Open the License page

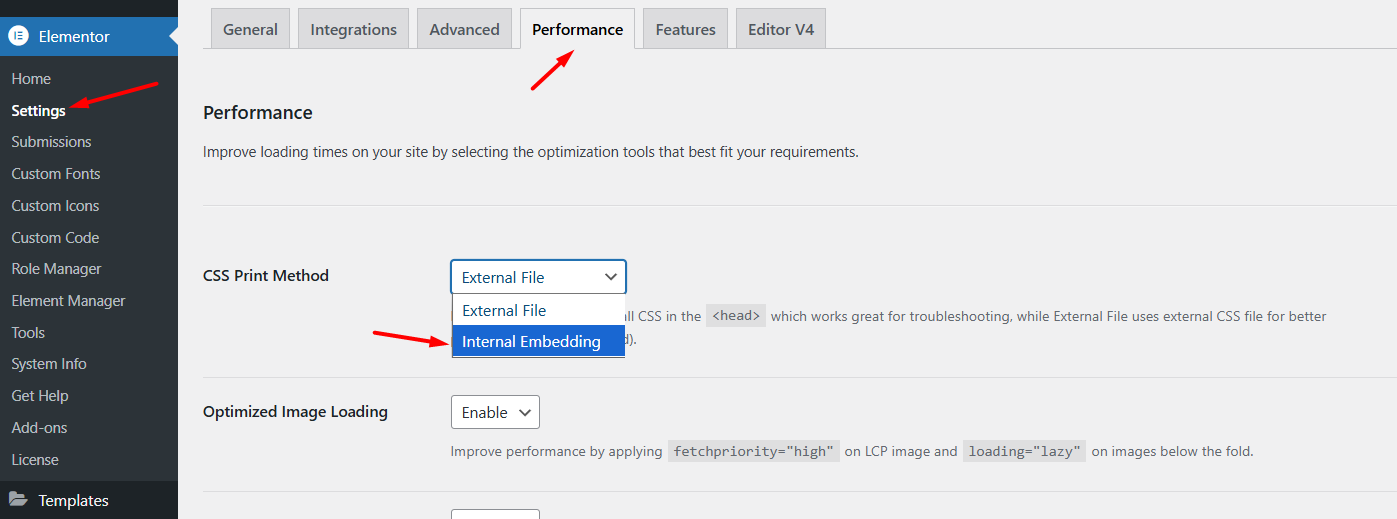pyautogui.click(x=35, y=460)
